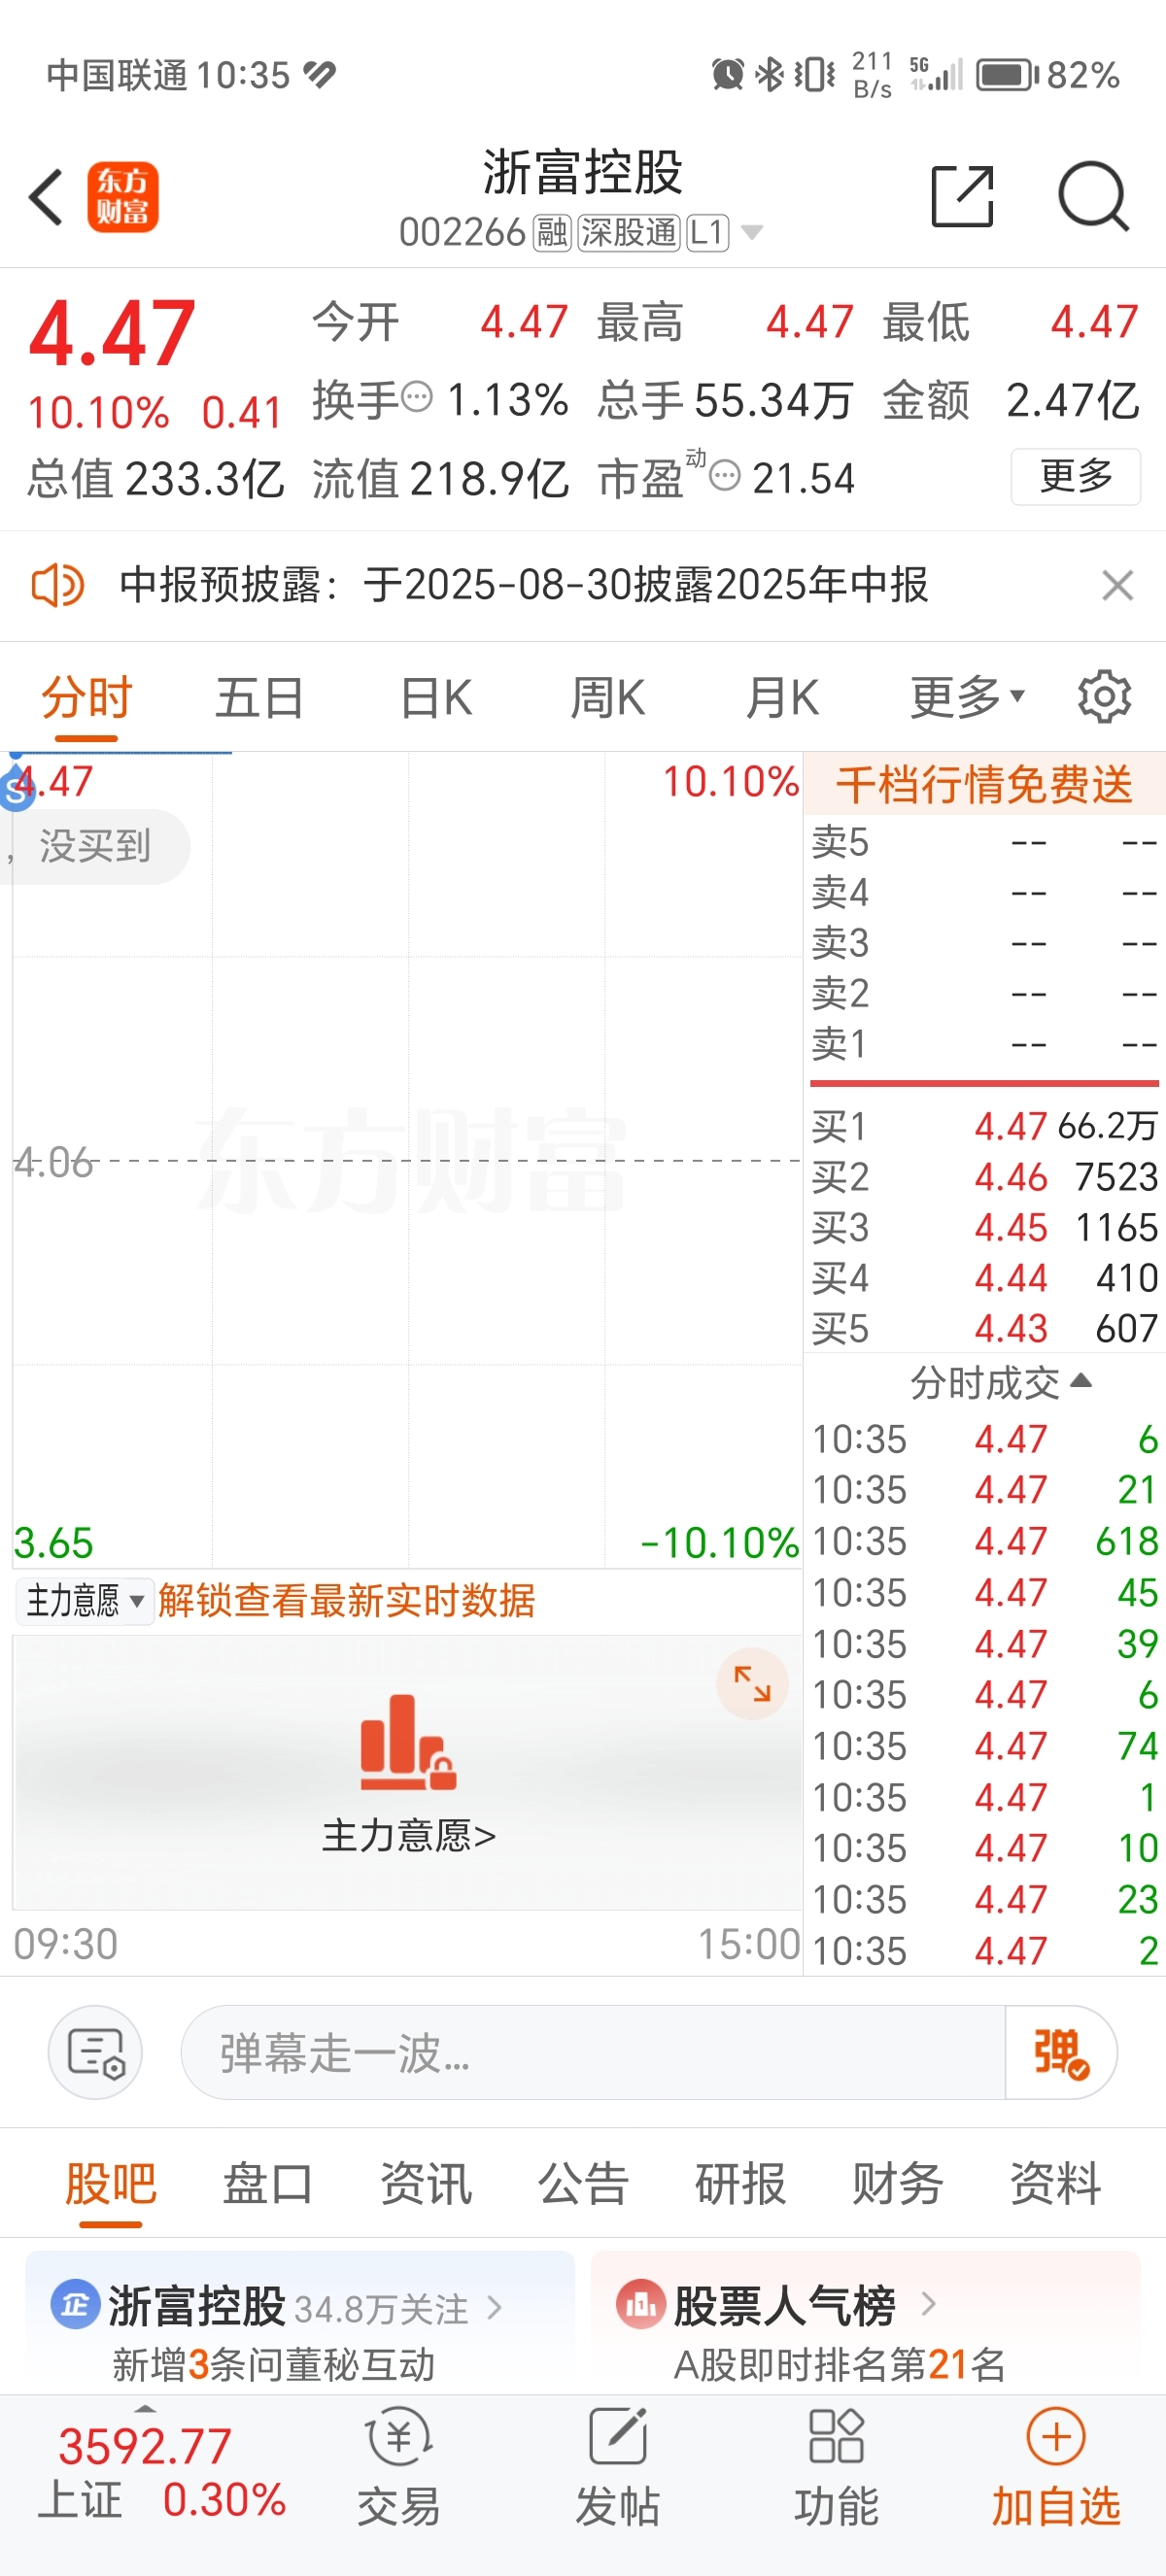This screenshot has height=2576, width=1166.
Task: Switch to the 财务 tab
Action: (x=898, y=2183)
